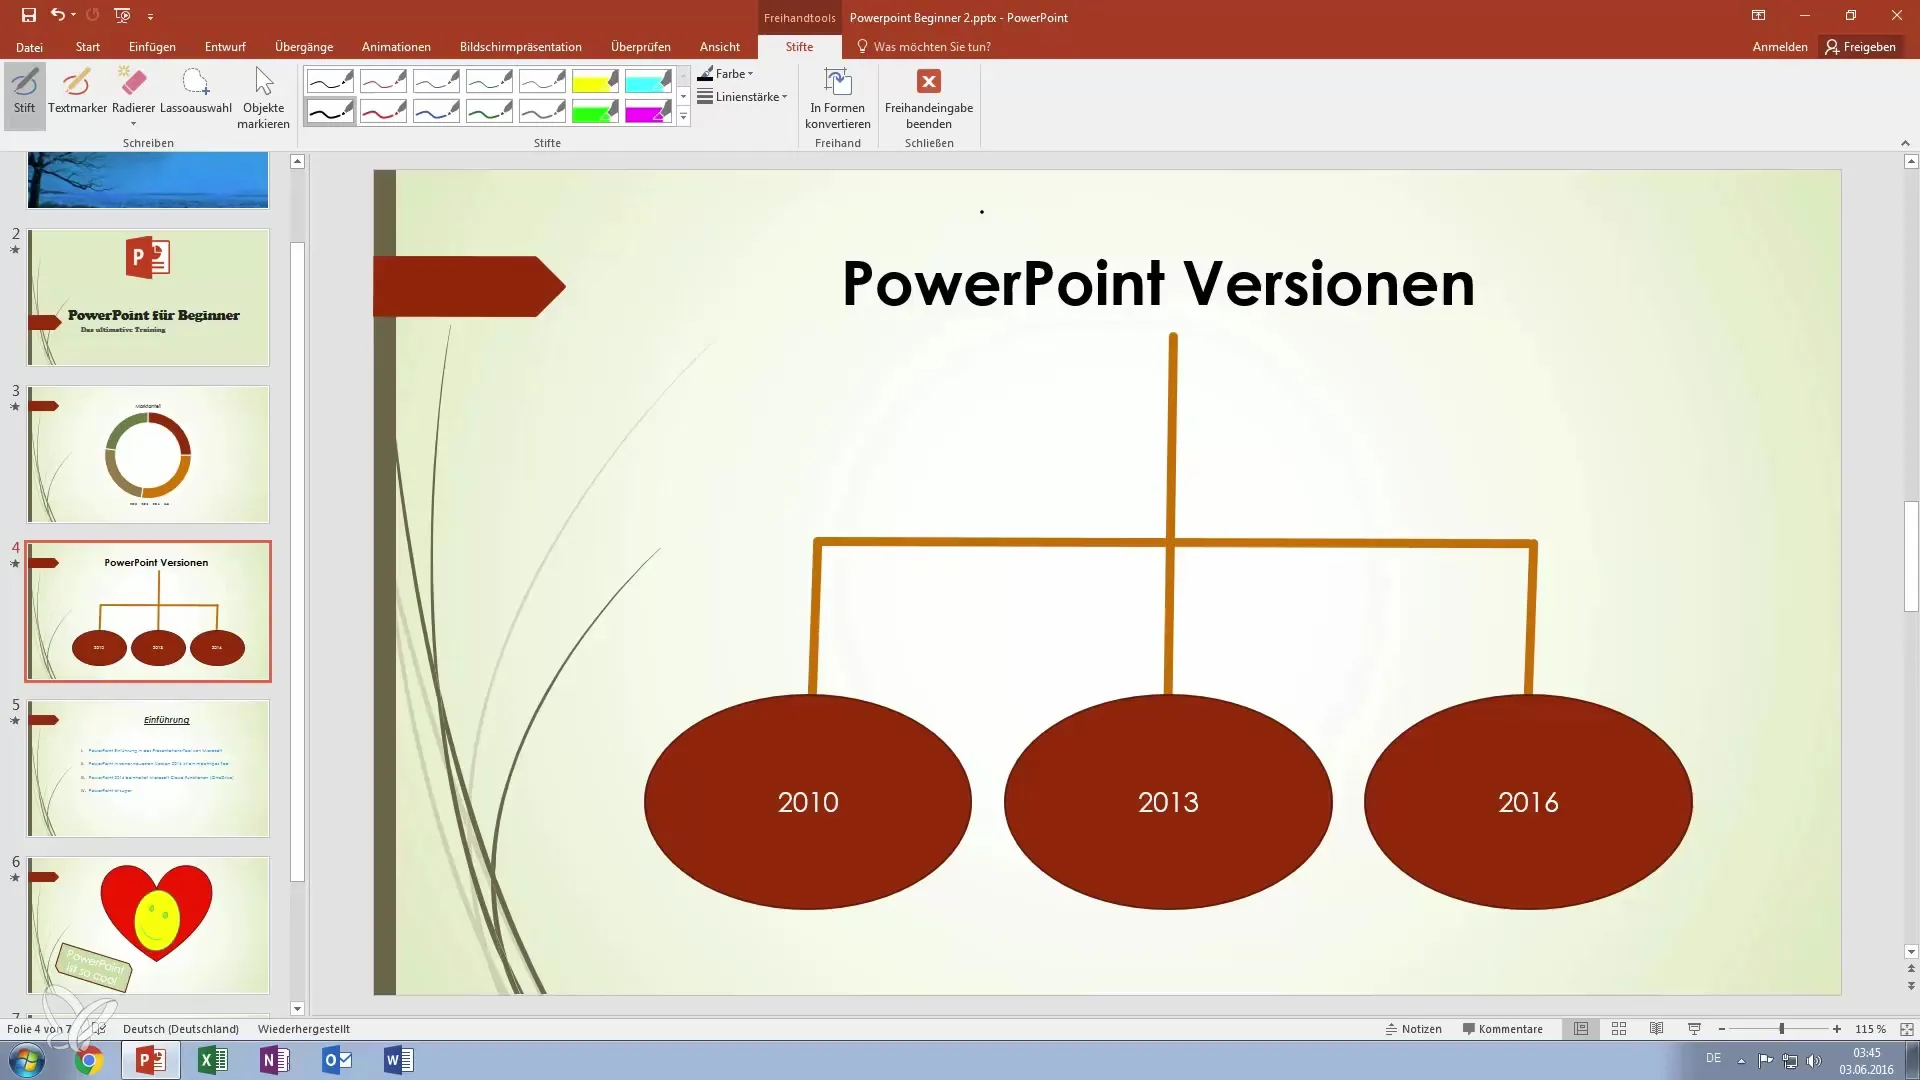Image resolution: width=1920 pixels, height=1080 pixels.
Task: Click the PowerPoint Versionen title
Action: [1159, 283]
